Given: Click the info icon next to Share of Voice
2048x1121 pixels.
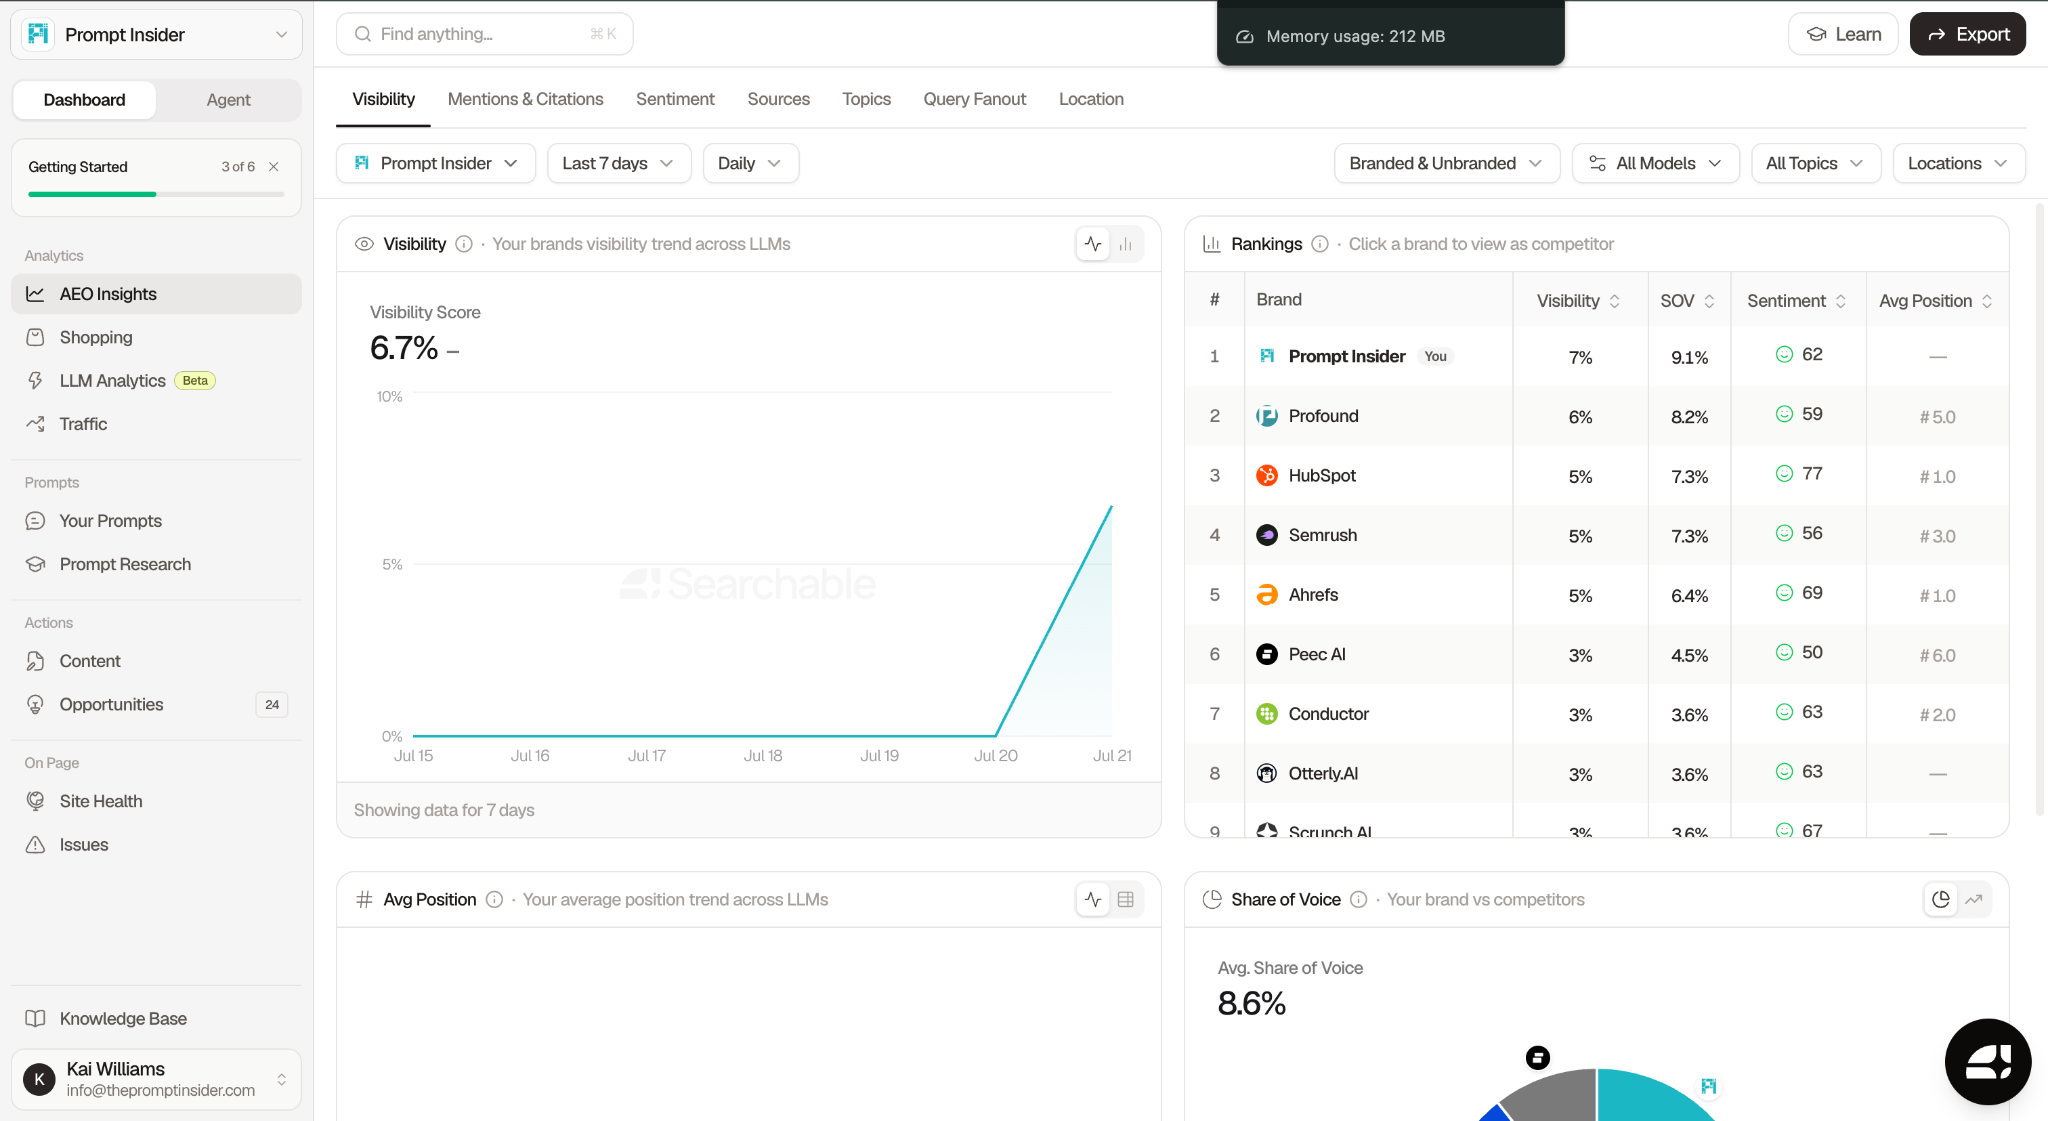Looking at the screenshot, I should coord(1358,899).
